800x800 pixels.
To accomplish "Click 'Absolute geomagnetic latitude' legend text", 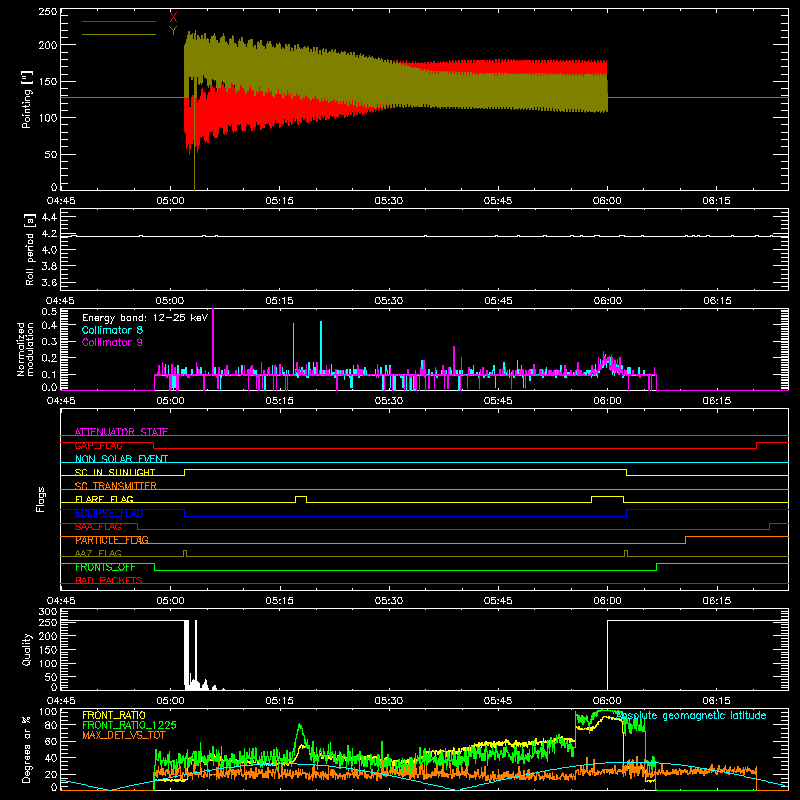I will tap(691, 716).
